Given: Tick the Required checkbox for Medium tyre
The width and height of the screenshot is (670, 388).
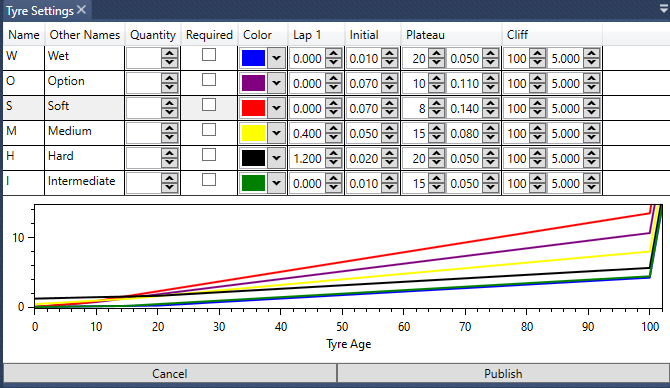Looking at the screenshot, I should pyautogui.click(x=209, y=130).
